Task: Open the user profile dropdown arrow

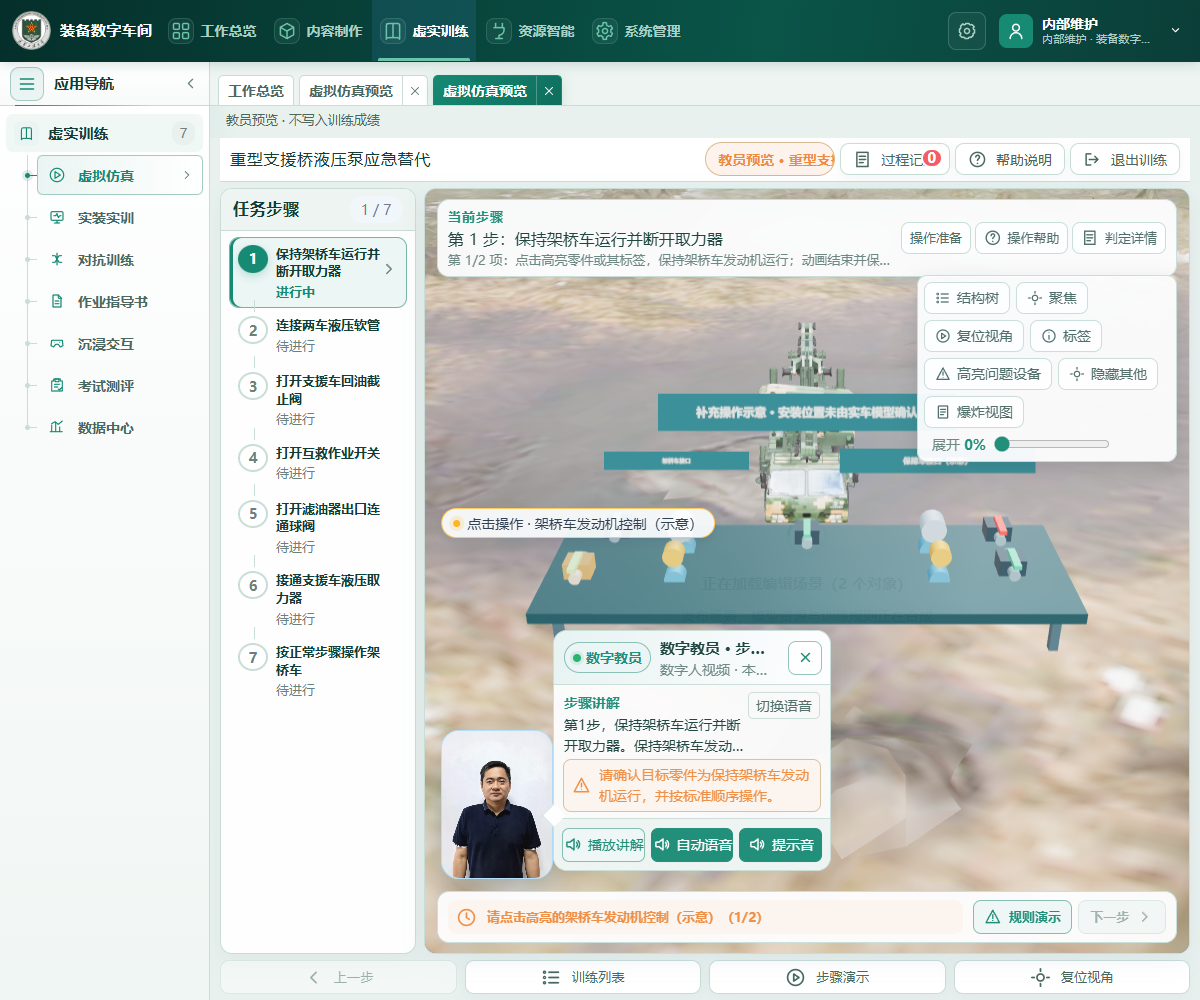Action: pos(1176,31)
